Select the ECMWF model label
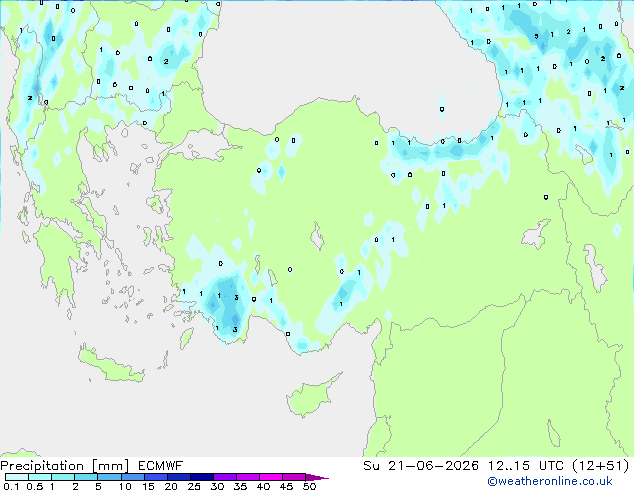The width and height of the screenshot is (634, 490). click(x=161, y=466)
